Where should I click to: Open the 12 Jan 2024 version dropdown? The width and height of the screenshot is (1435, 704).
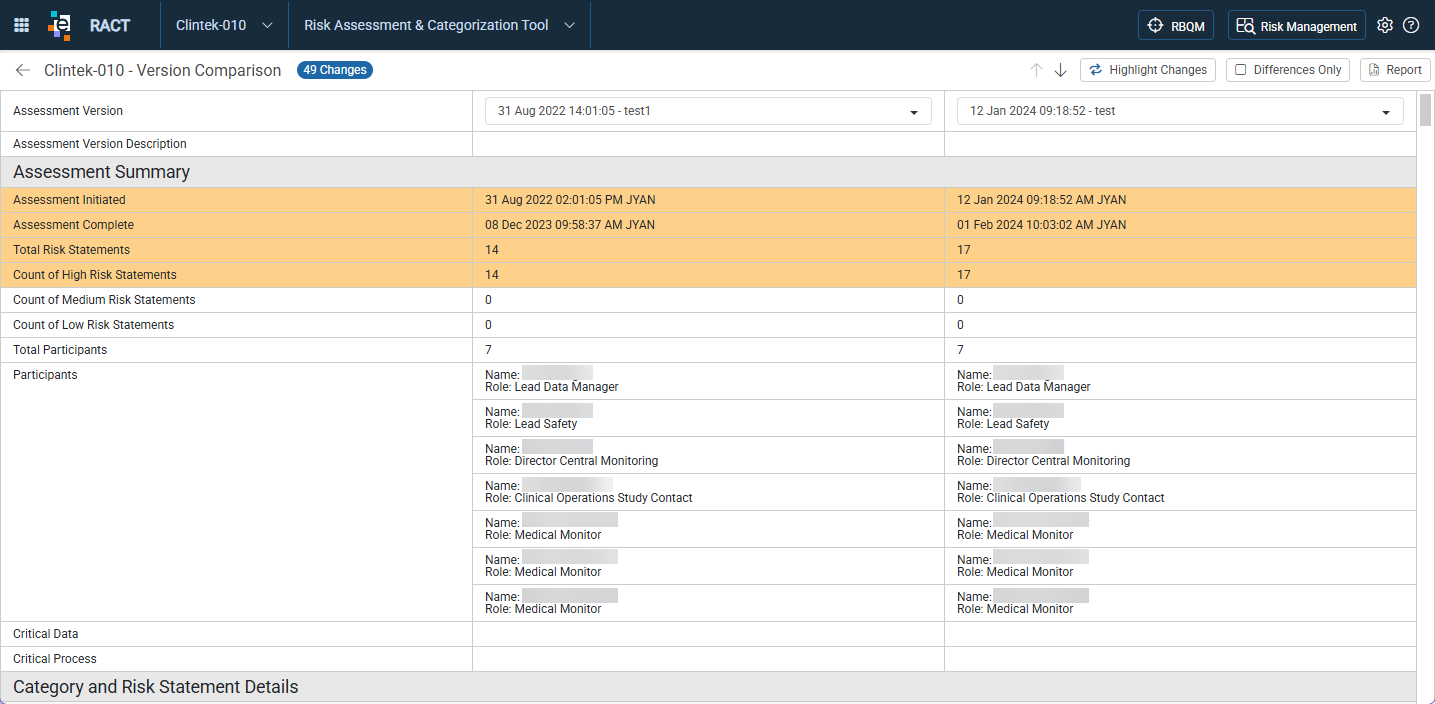coord(1180,111)
